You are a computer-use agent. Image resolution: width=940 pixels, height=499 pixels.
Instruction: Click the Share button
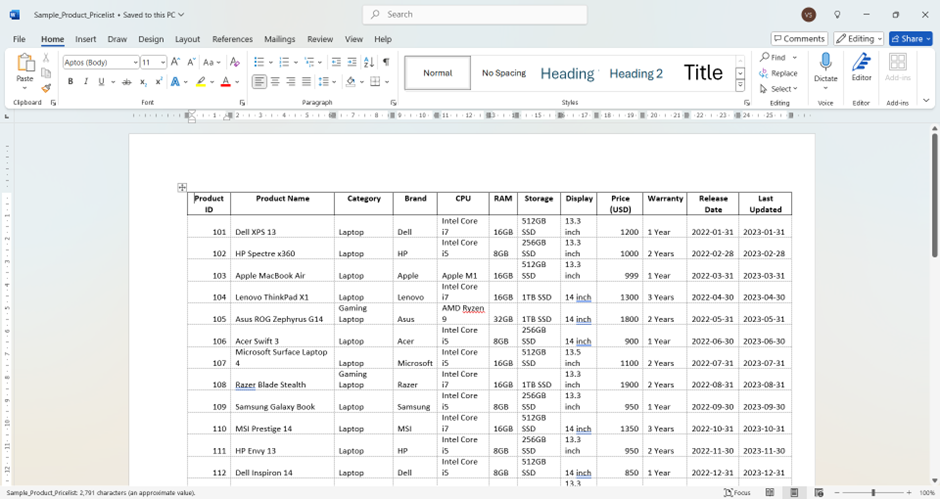click(910, 39)
